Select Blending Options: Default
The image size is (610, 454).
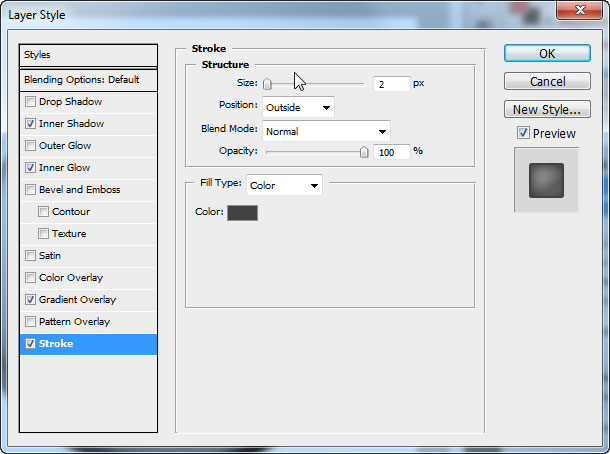click(88, 79)
